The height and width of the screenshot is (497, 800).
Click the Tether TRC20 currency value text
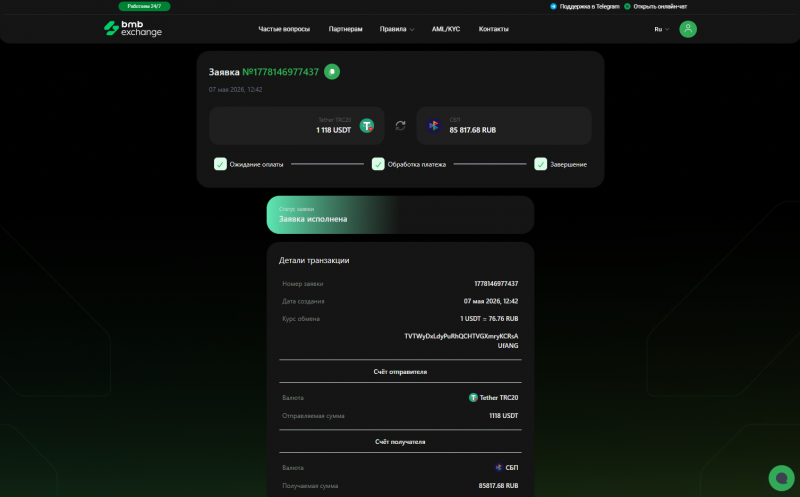click(499, 397)
